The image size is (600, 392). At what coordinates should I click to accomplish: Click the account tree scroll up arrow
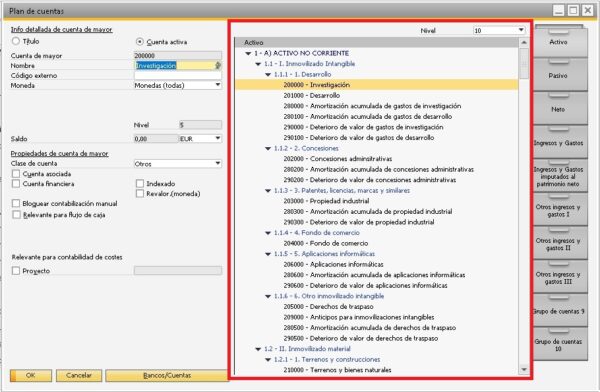pos(524,42)
